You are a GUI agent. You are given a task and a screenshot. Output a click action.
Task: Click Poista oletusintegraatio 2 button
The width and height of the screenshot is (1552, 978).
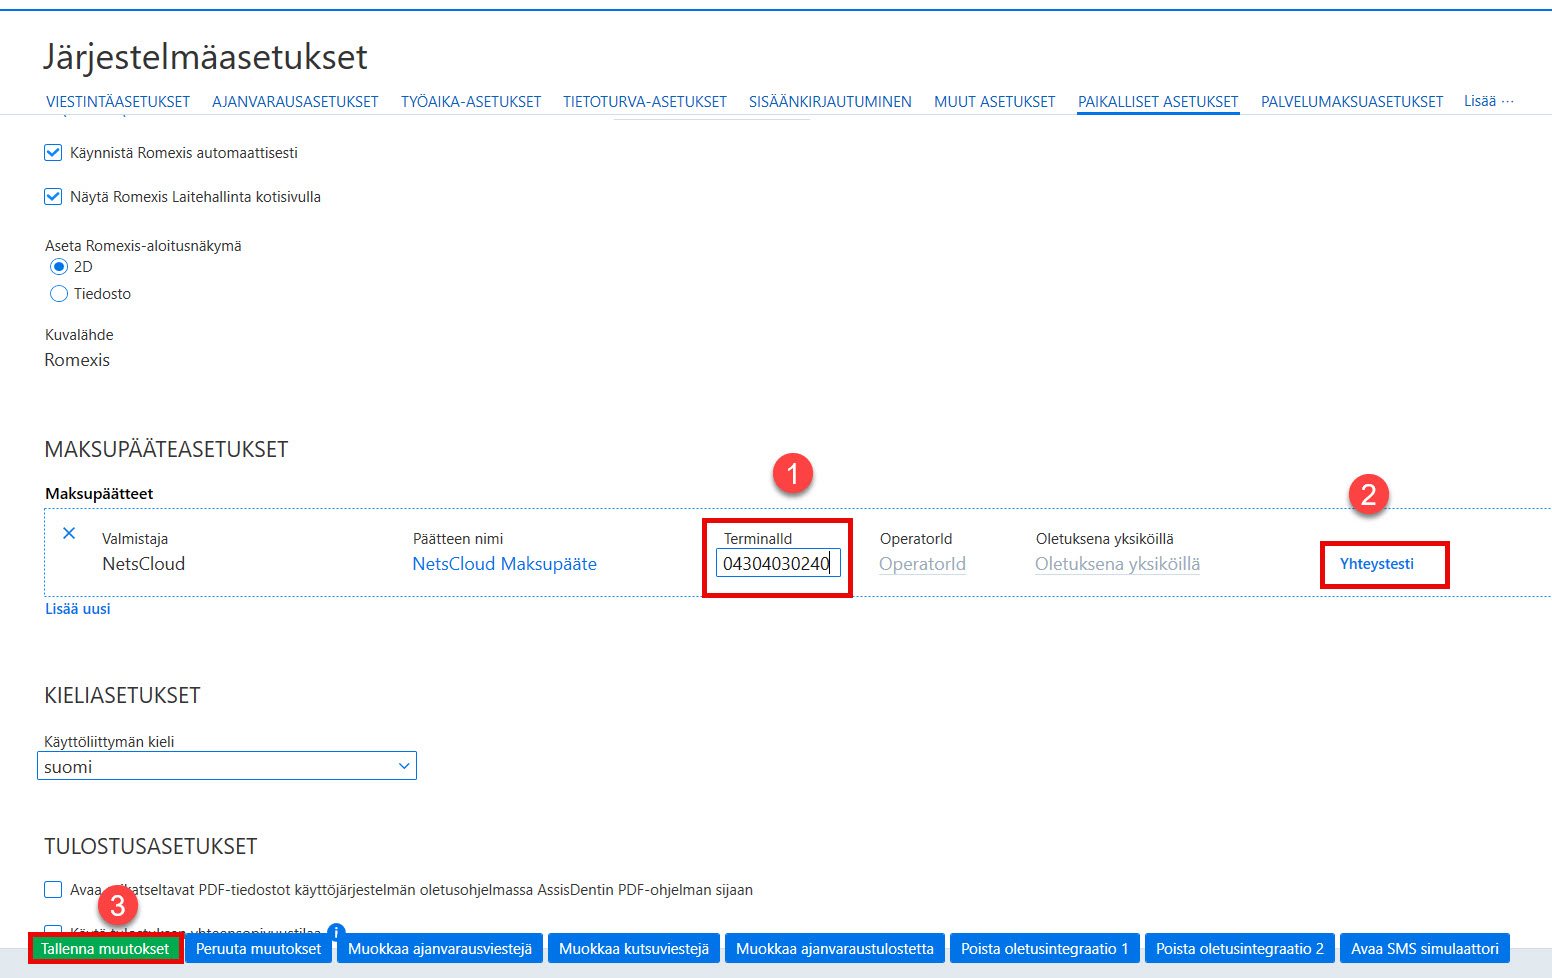1240,949
